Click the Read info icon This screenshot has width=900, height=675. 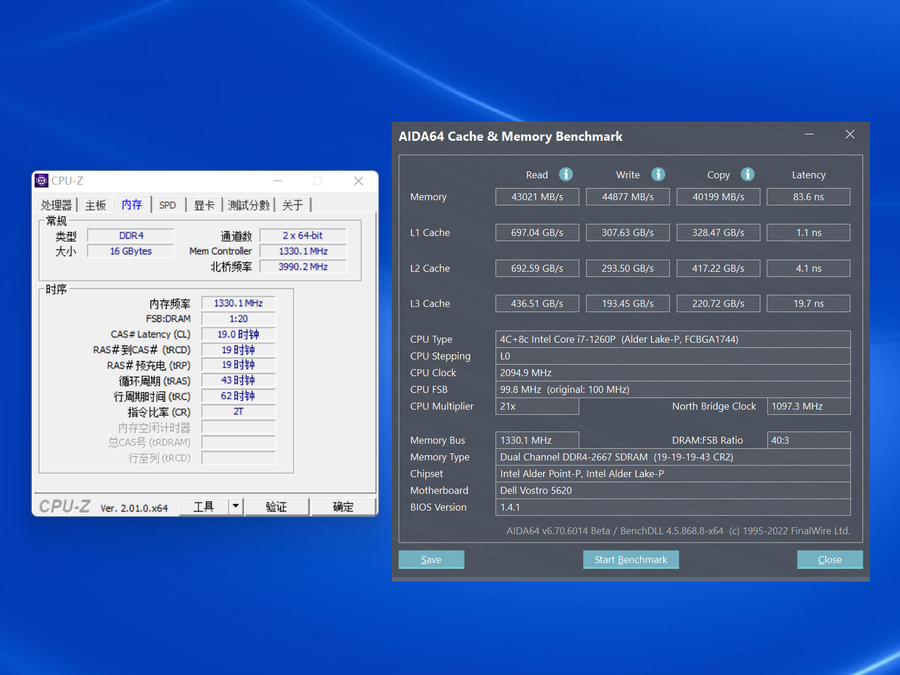[x=566, y=174]
